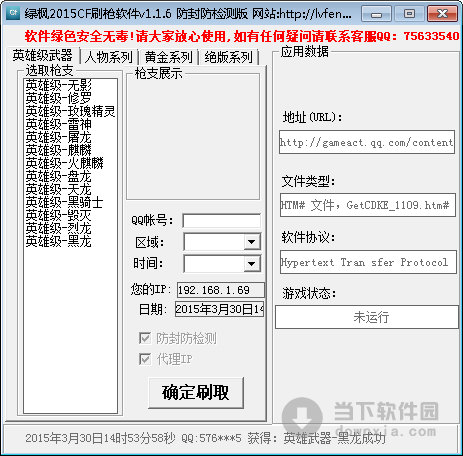Click the 确定刷取 button
The image size is (463, 456).
pyautogui.click(x=196, y=392)
